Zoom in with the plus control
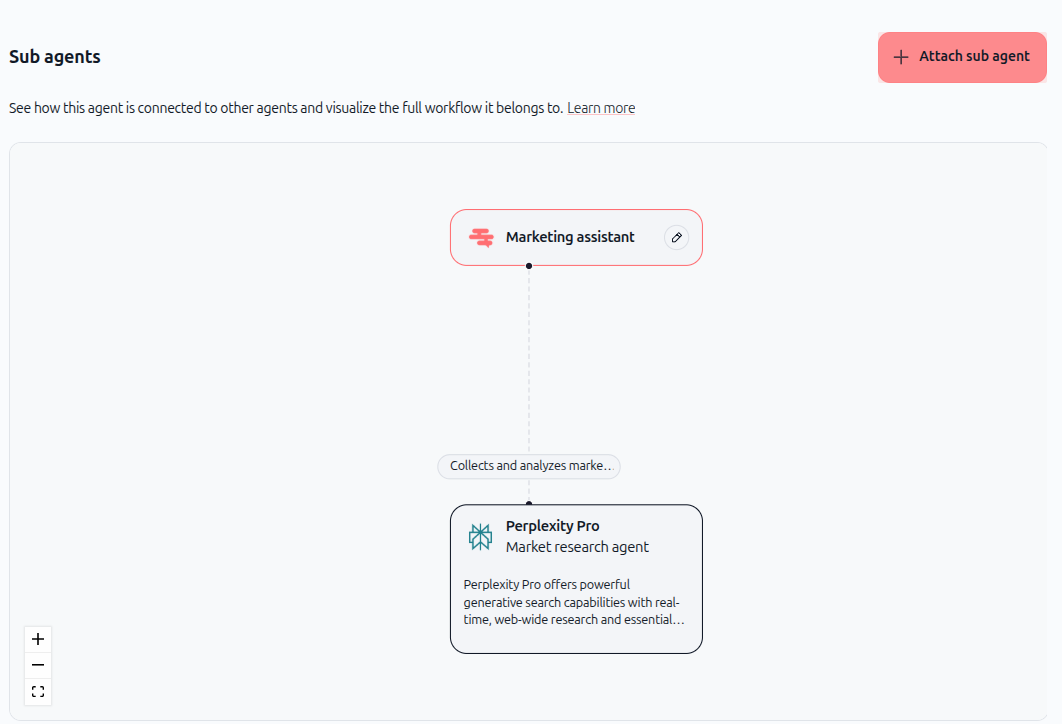This screenshot has width=1062, height=724. 38,639
